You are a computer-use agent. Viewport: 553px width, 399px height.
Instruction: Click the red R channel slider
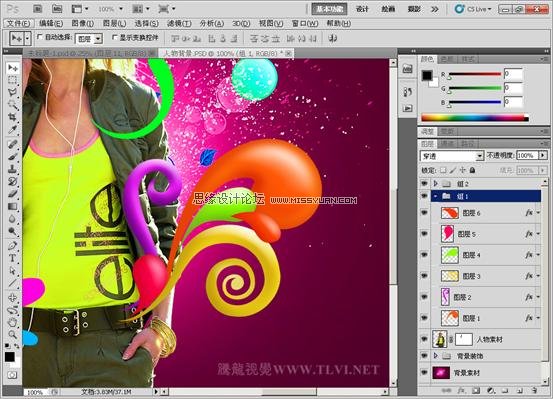pyautogui.click(x=475, y=74)
